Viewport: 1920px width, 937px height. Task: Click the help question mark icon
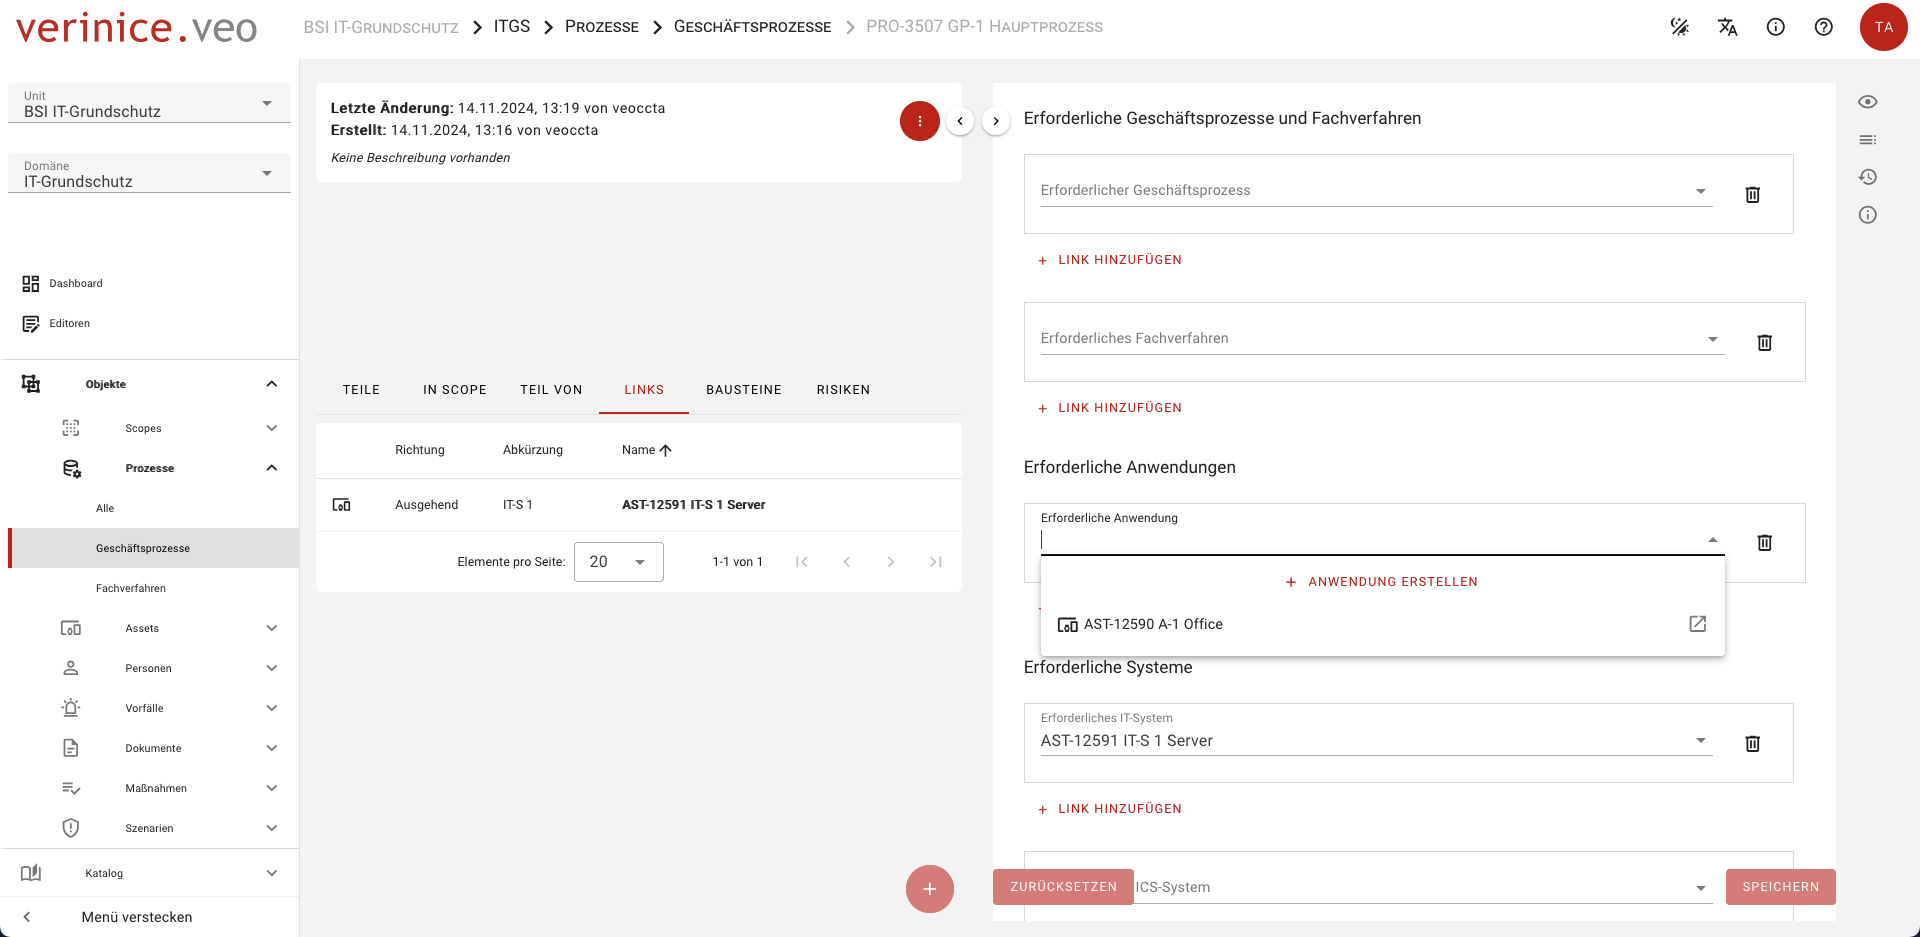coord(1823,27)
